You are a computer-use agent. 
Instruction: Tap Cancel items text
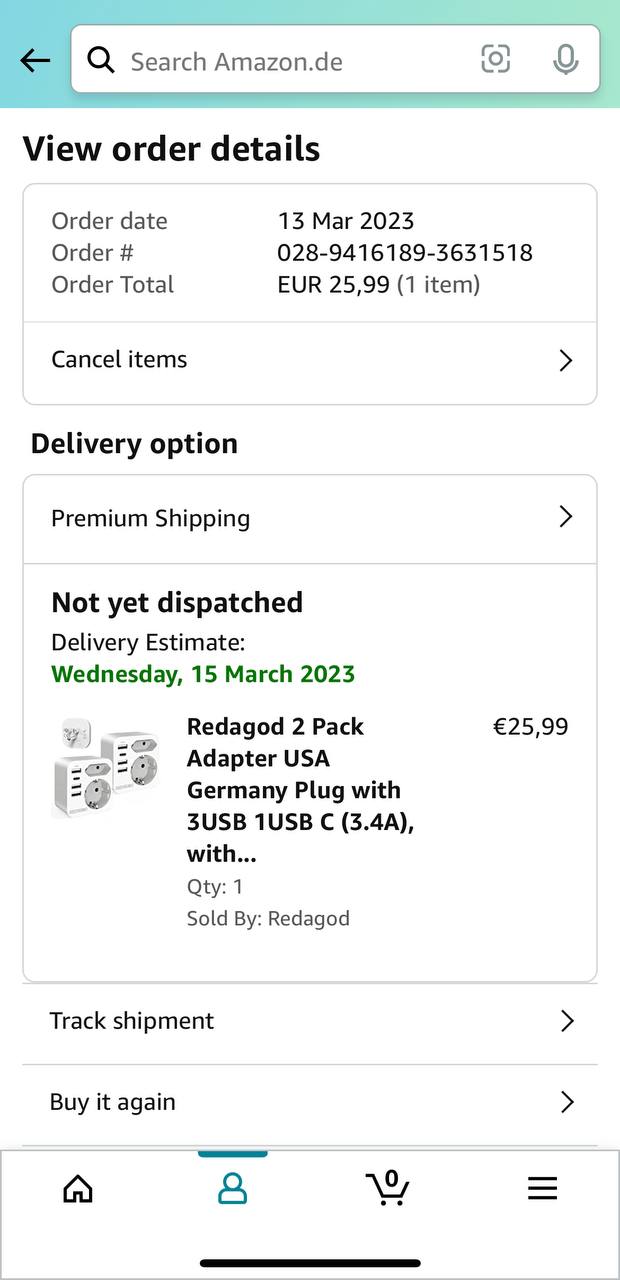(x=119, y=360)
